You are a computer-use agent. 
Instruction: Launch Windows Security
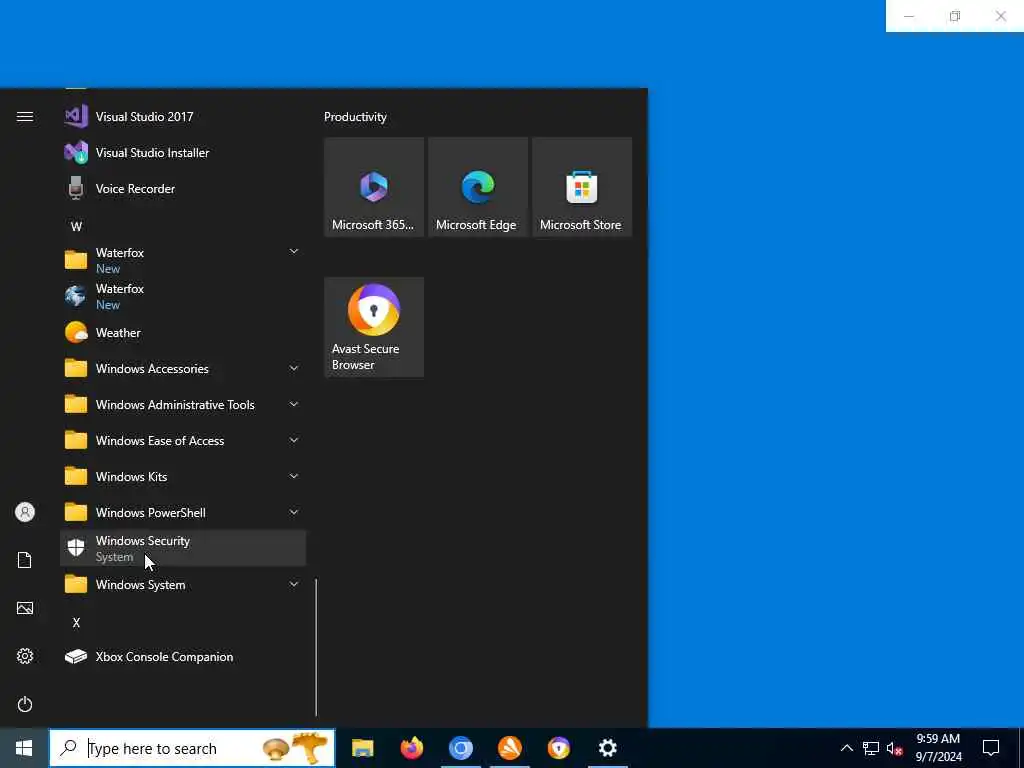coord(183,548)
